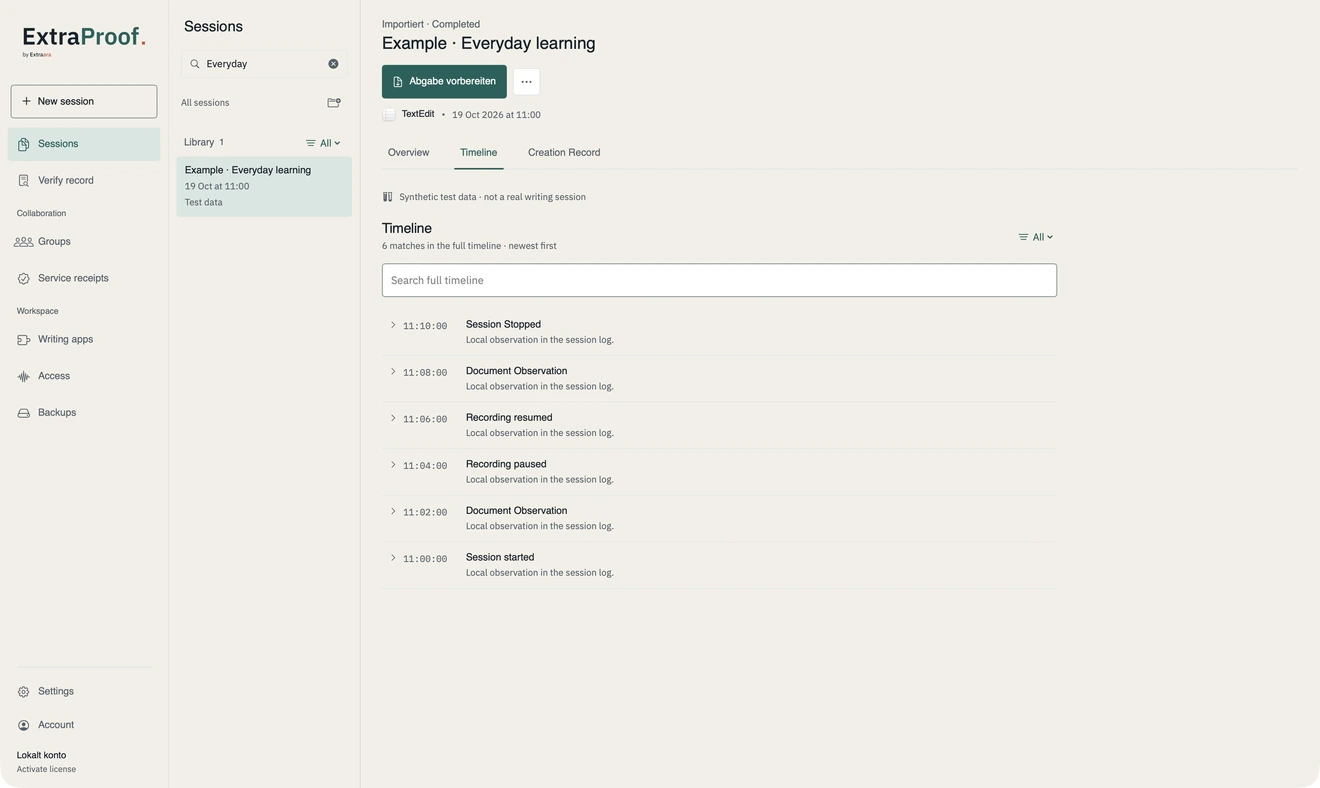The image size is (1320, 788).
Task: Click the synthetic test data notice icon
Action: pyautogui.click(x=388, y=197)
